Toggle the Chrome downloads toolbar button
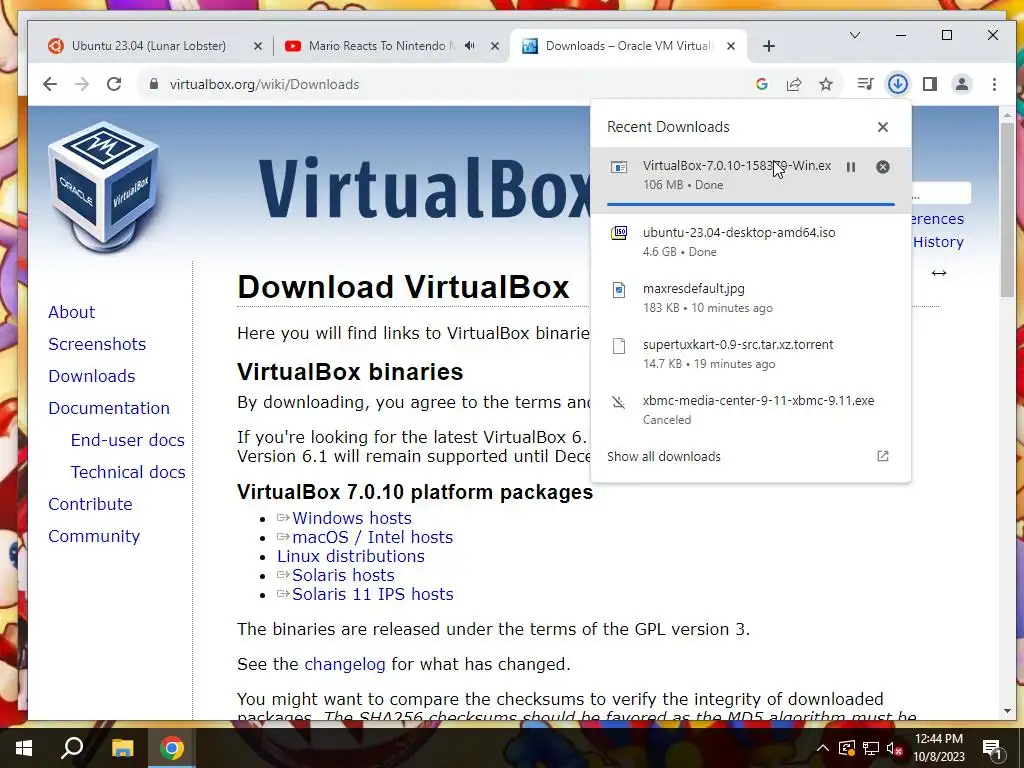 tap(898, 84)
